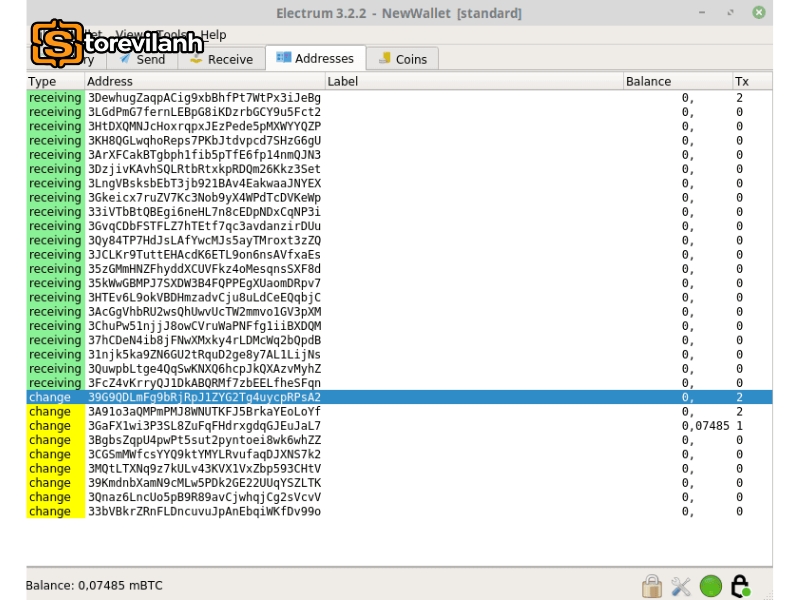Select address 31njk5ka9ZN6GU2tRquD2ge8y7AL1LijNs
Viewport: 800px width, 600px height.
204,355
